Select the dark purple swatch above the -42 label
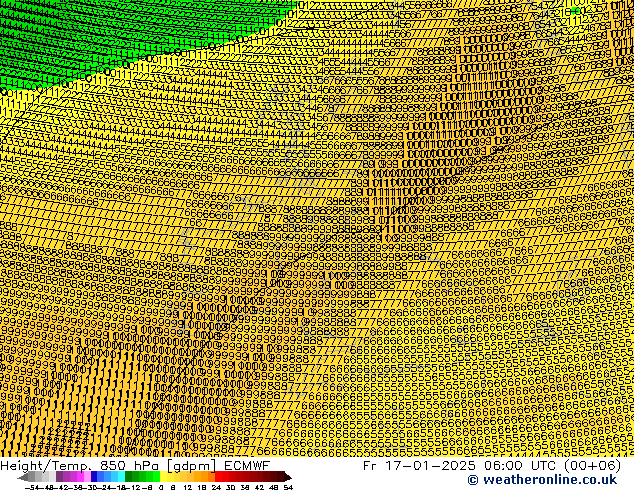This screenshot has width=634, height=490. (59, 477)
